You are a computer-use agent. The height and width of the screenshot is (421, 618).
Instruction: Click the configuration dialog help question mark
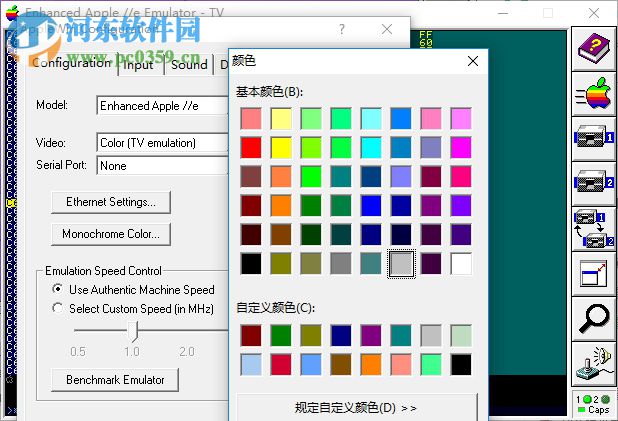(342, 29)
